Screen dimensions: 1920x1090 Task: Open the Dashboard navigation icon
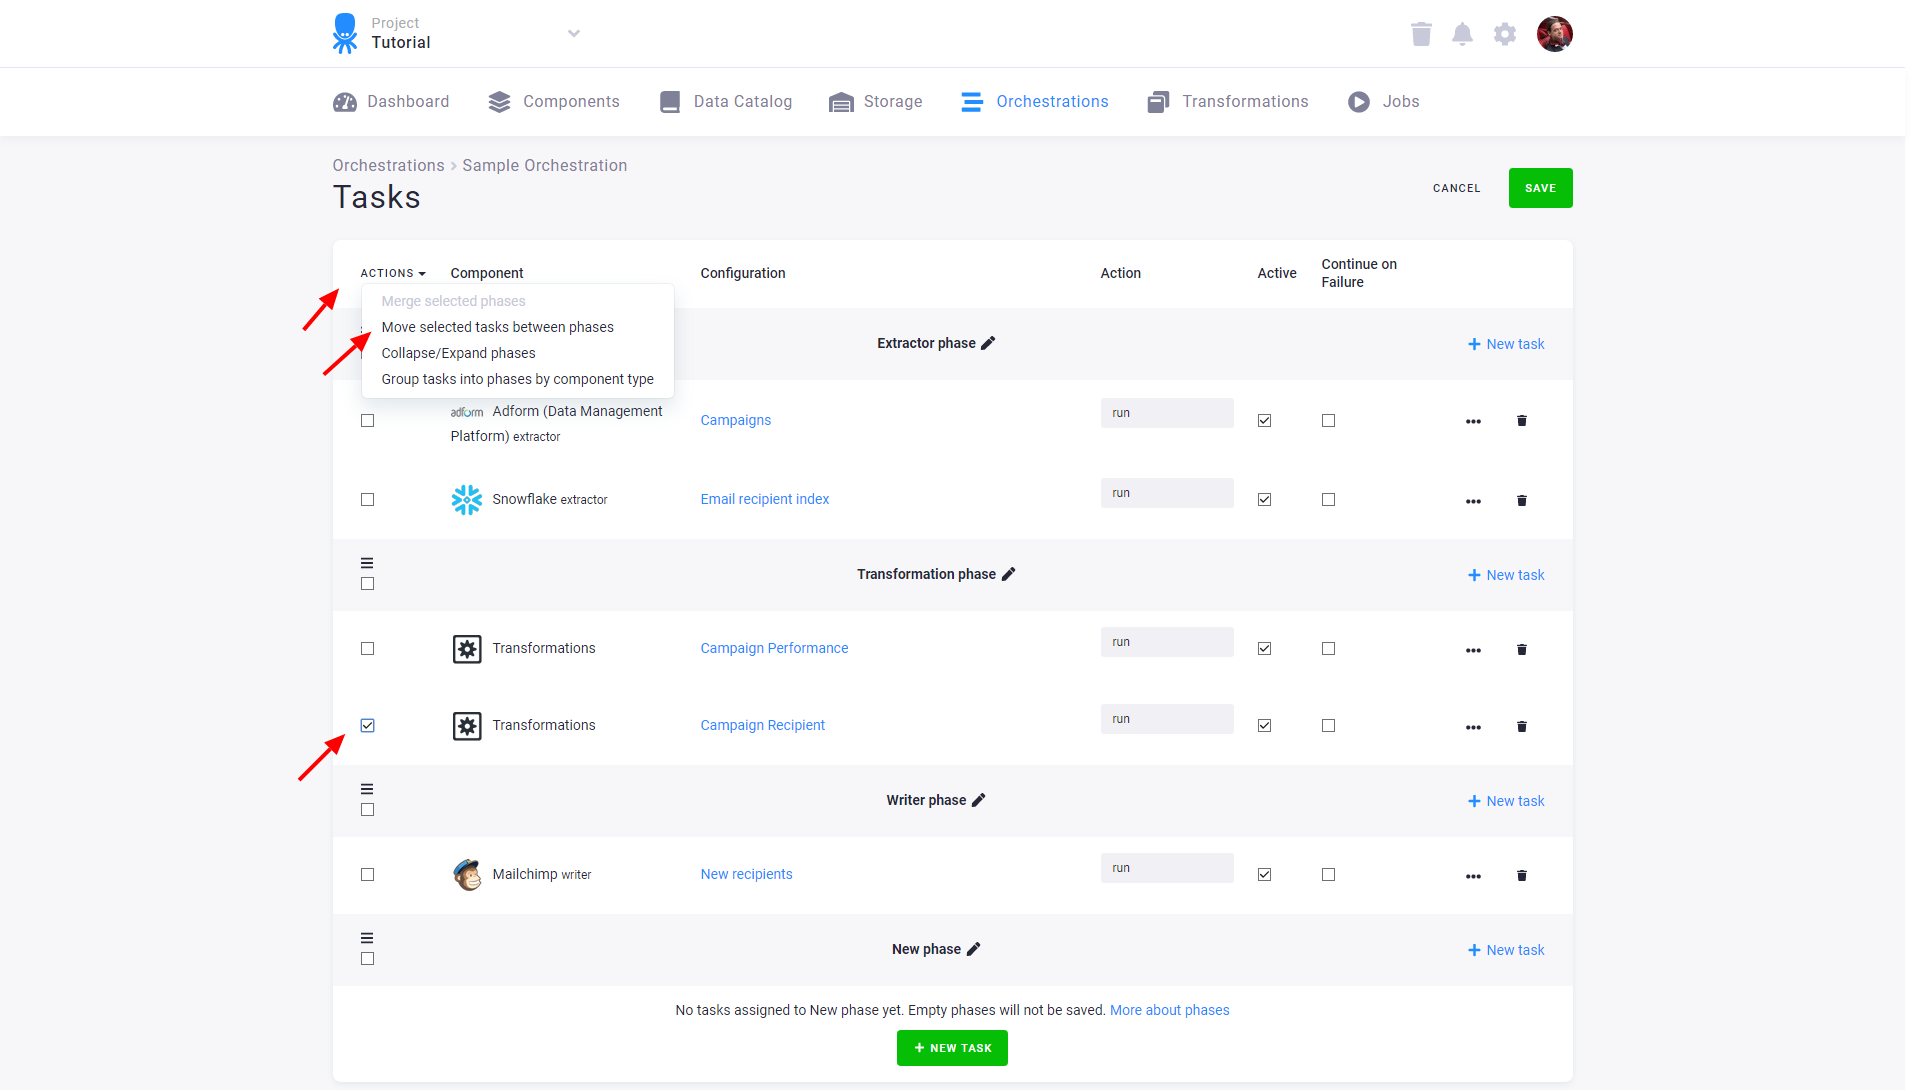pyautogui.click(x=344, y=101)
